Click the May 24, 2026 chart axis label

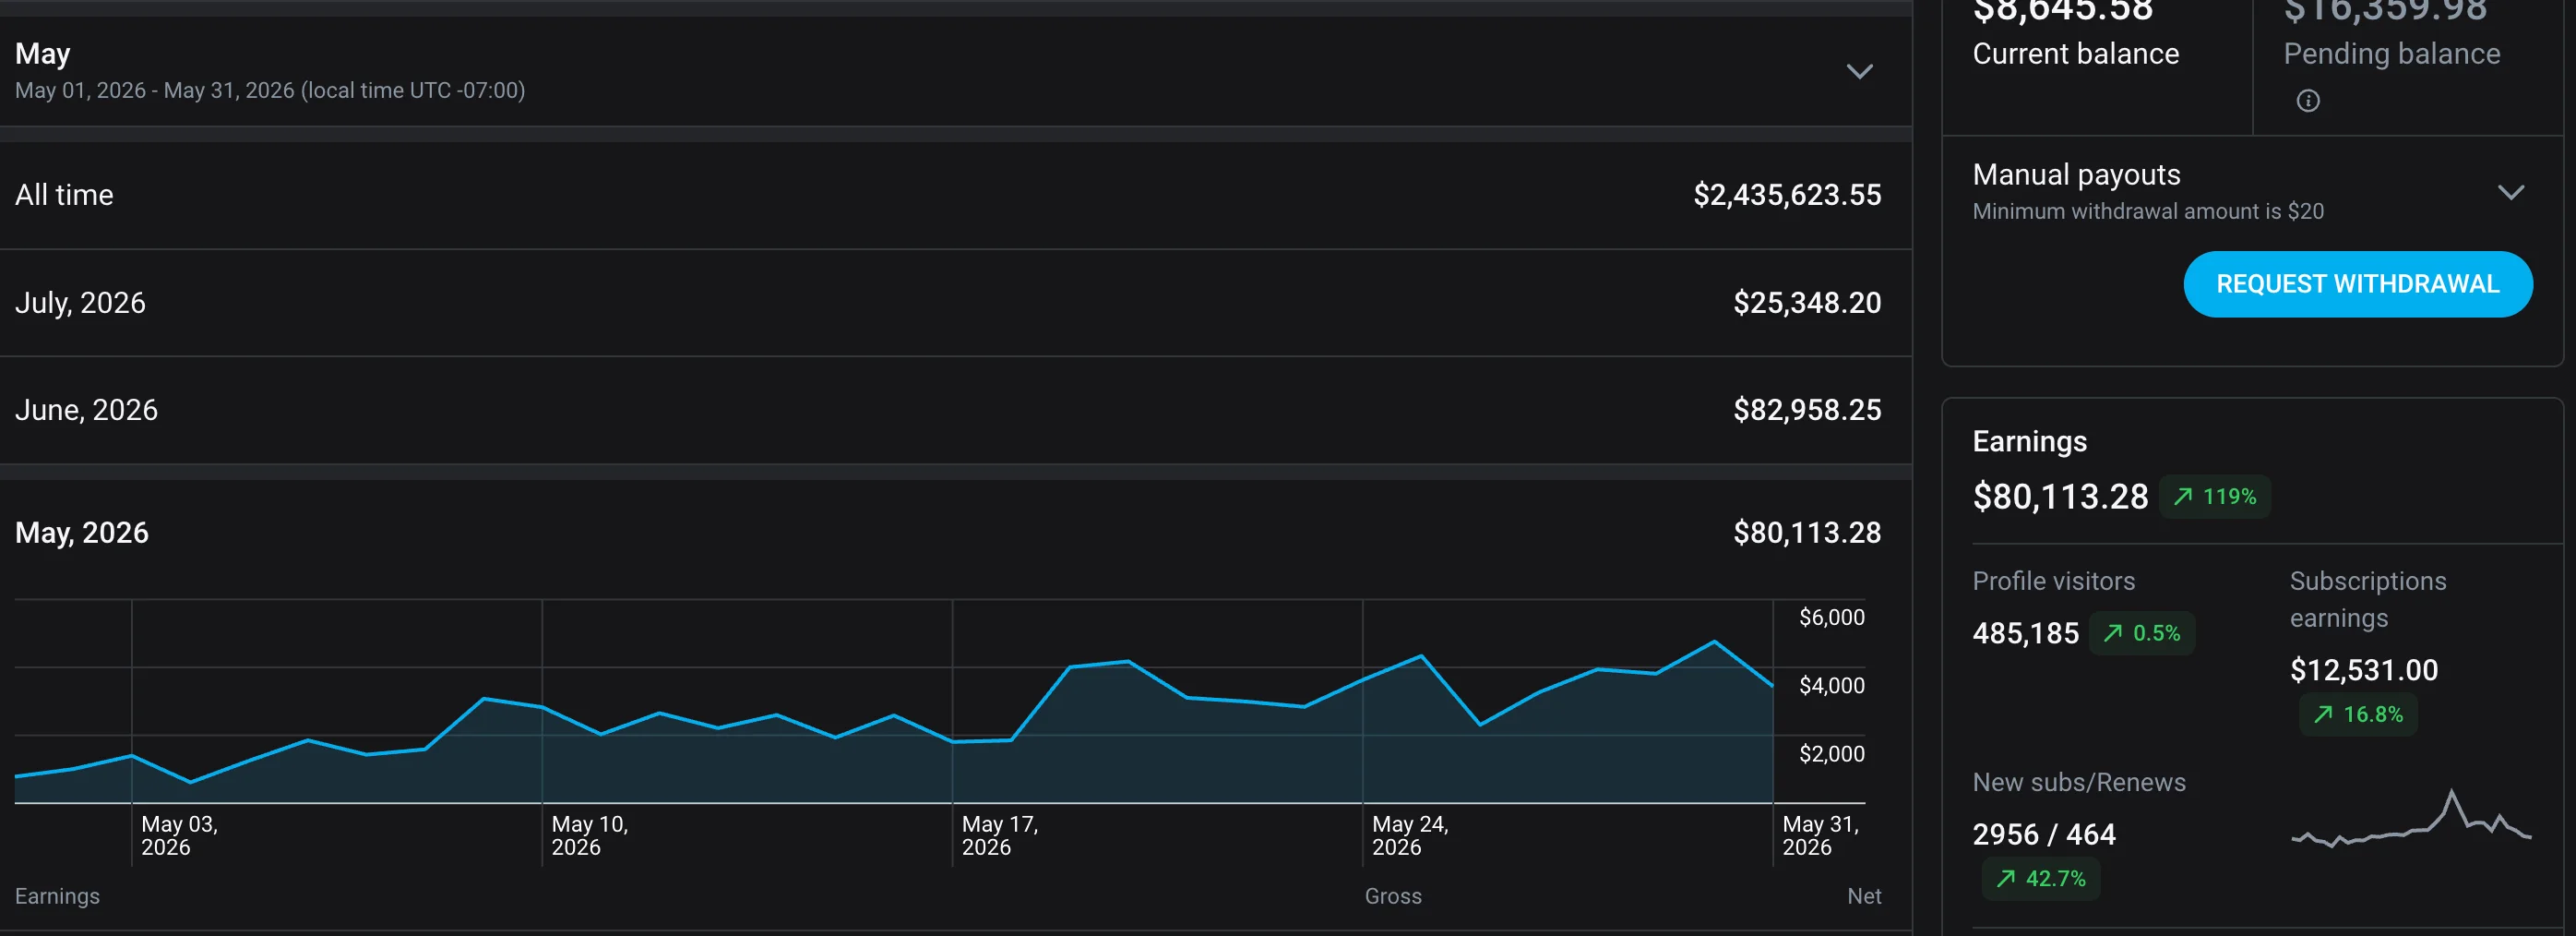click(x=1410, y=835)
